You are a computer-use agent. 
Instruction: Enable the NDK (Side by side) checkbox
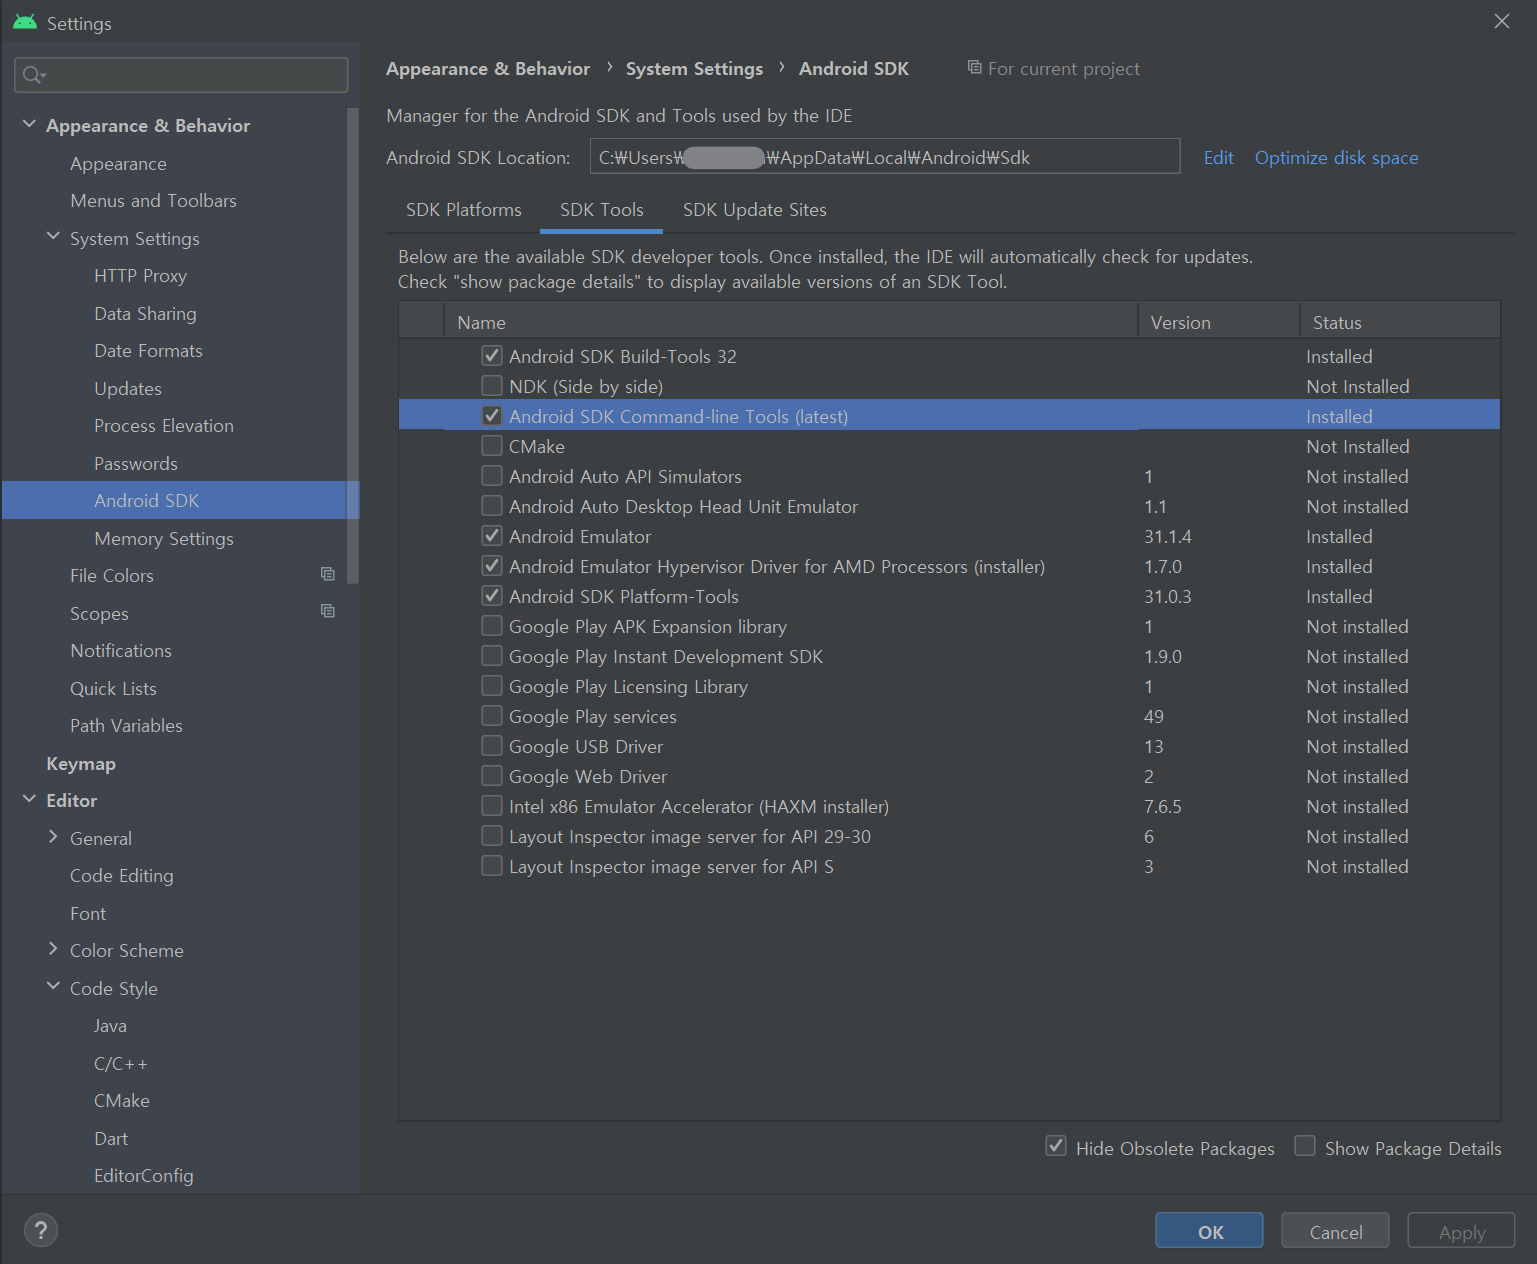tap(491, 385)
